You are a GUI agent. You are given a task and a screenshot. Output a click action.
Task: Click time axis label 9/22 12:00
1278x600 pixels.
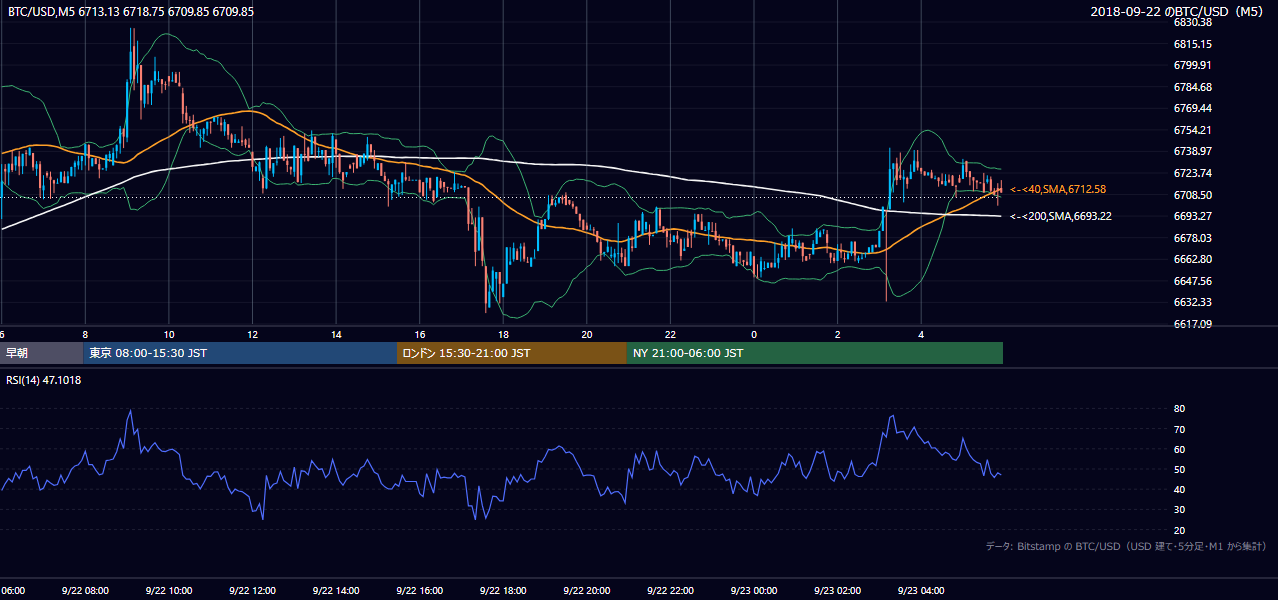251,591
